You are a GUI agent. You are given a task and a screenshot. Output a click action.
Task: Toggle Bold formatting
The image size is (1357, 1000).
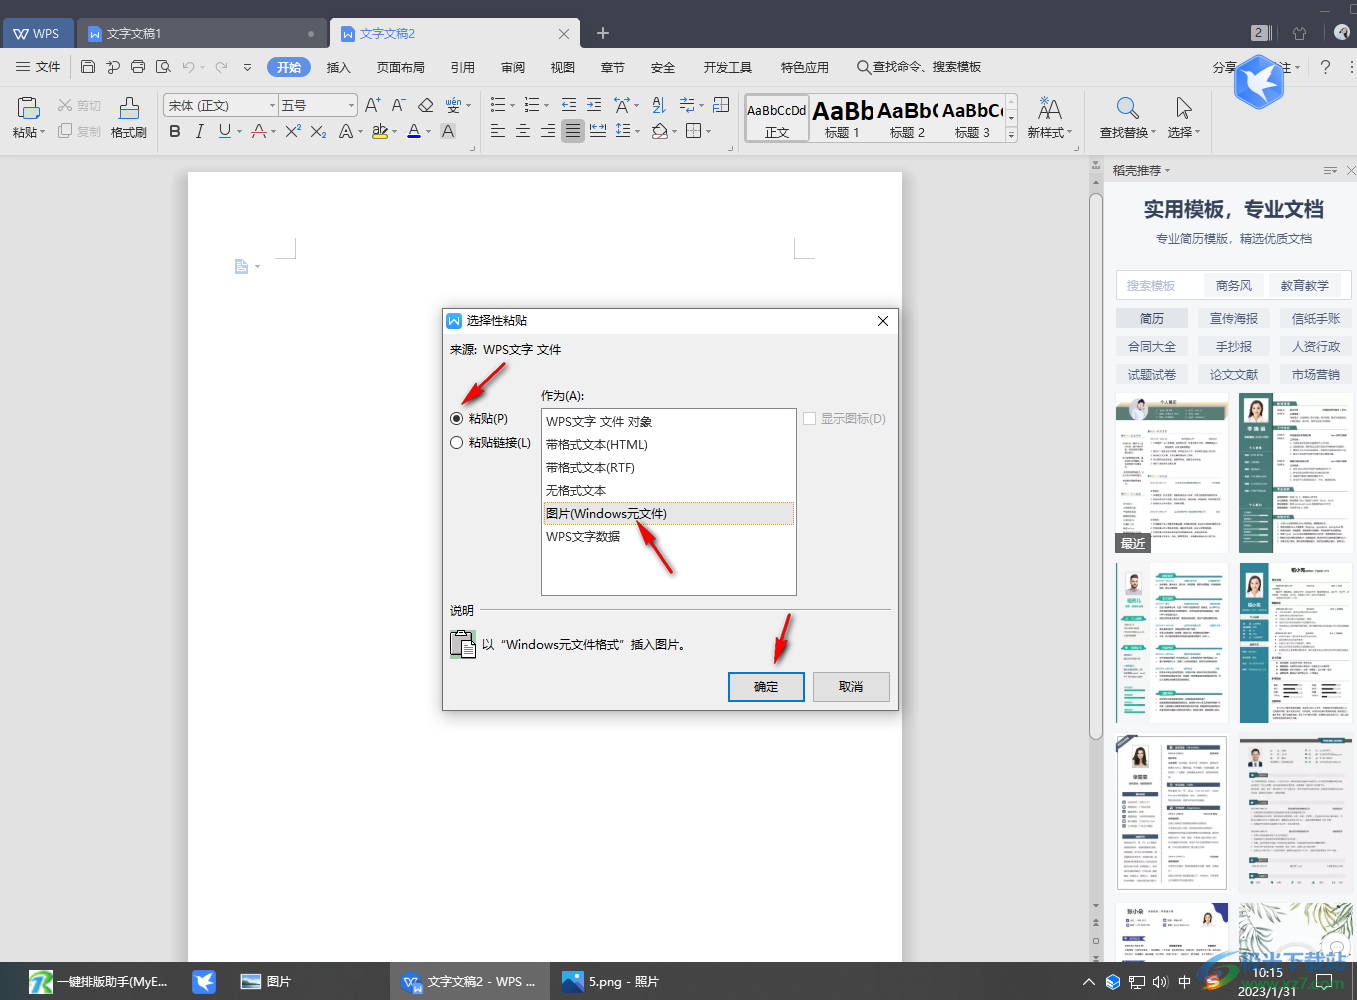pos(175,131)
